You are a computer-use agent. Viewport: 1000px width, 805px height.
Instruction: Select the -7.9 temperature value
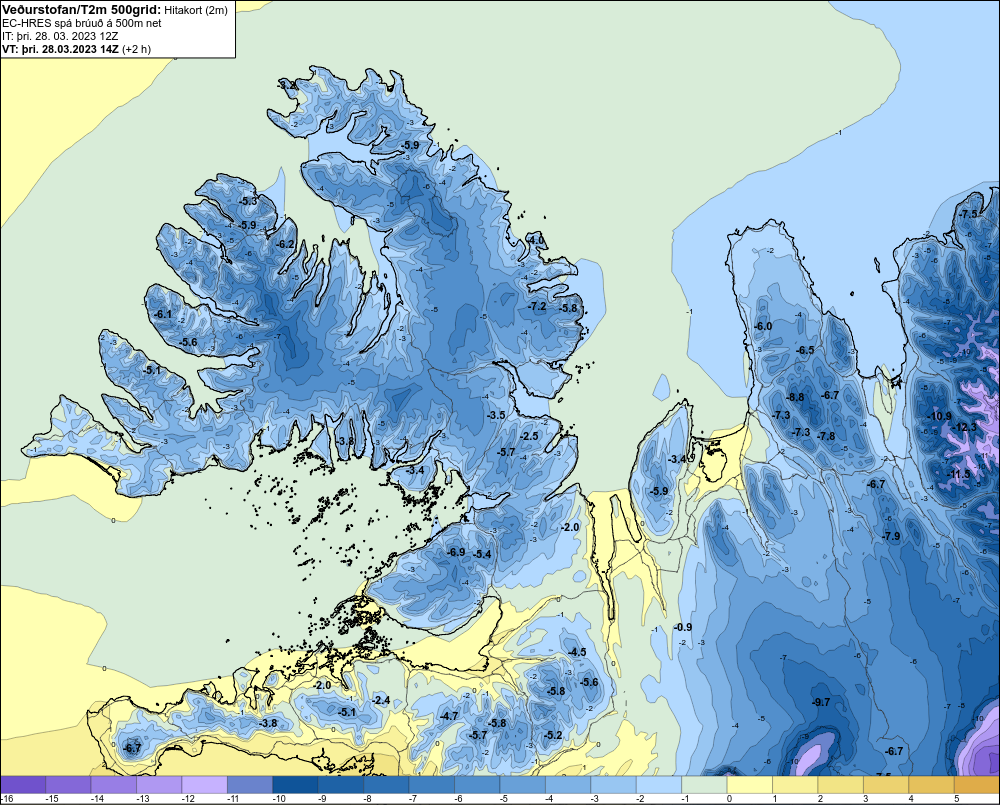(891, 536)
